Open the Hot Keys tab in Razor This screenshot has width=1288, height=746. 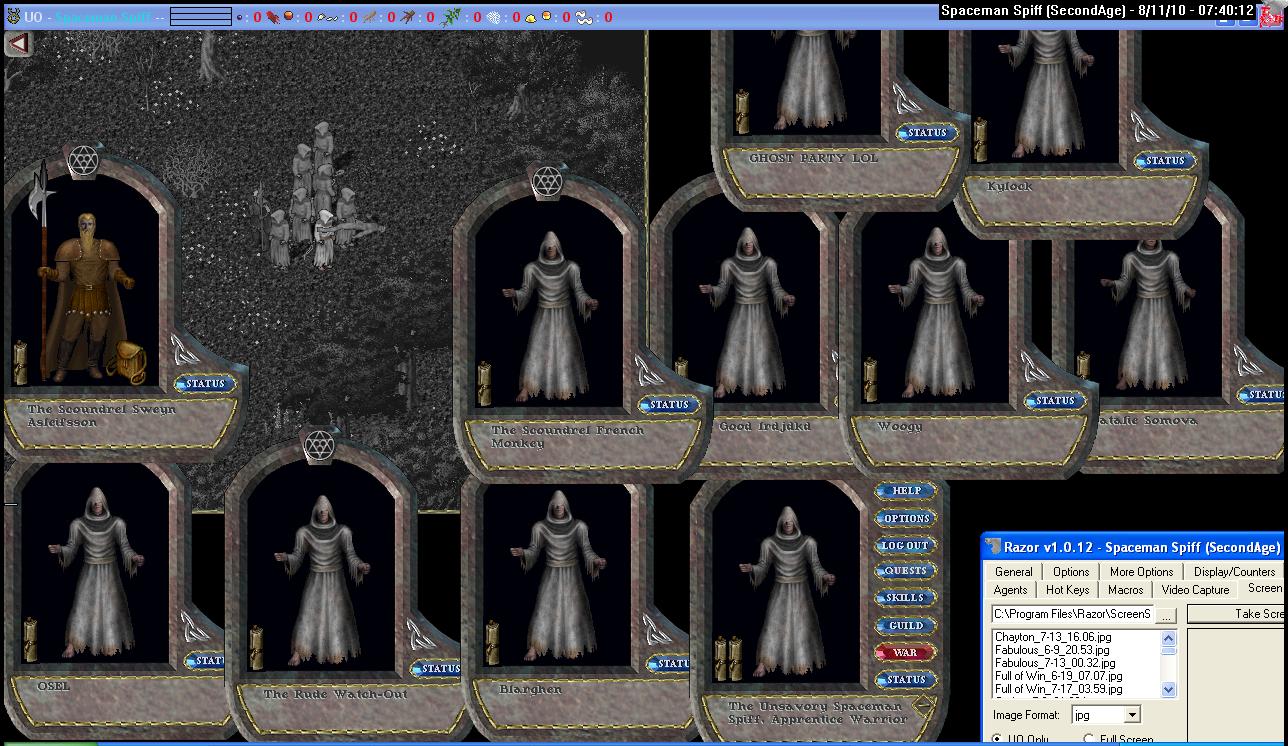[1067, 590]
